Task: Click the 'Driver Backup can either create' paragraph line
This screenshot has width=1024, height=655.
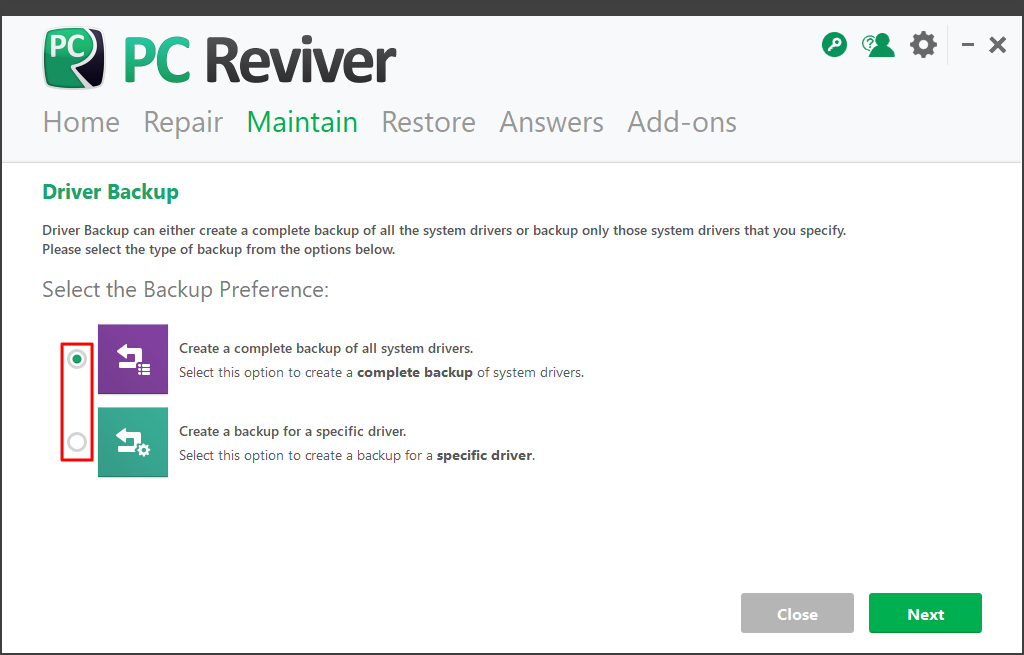Action: coord(444,231)
